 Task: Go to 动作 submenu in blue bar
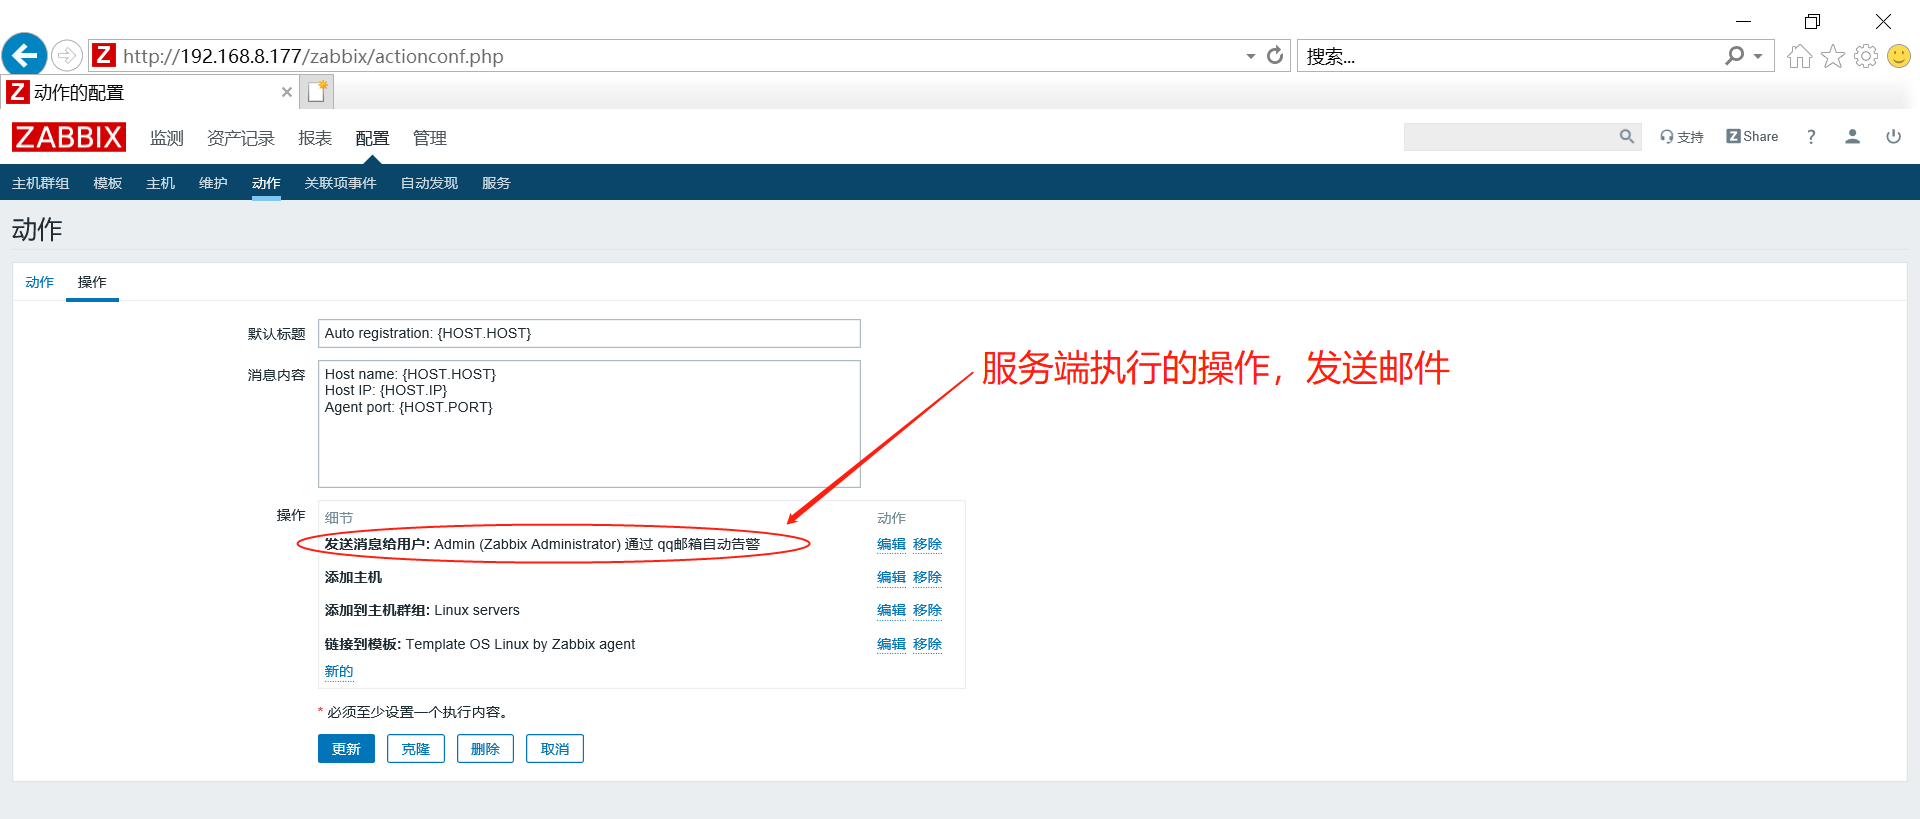tap(266, 183)
